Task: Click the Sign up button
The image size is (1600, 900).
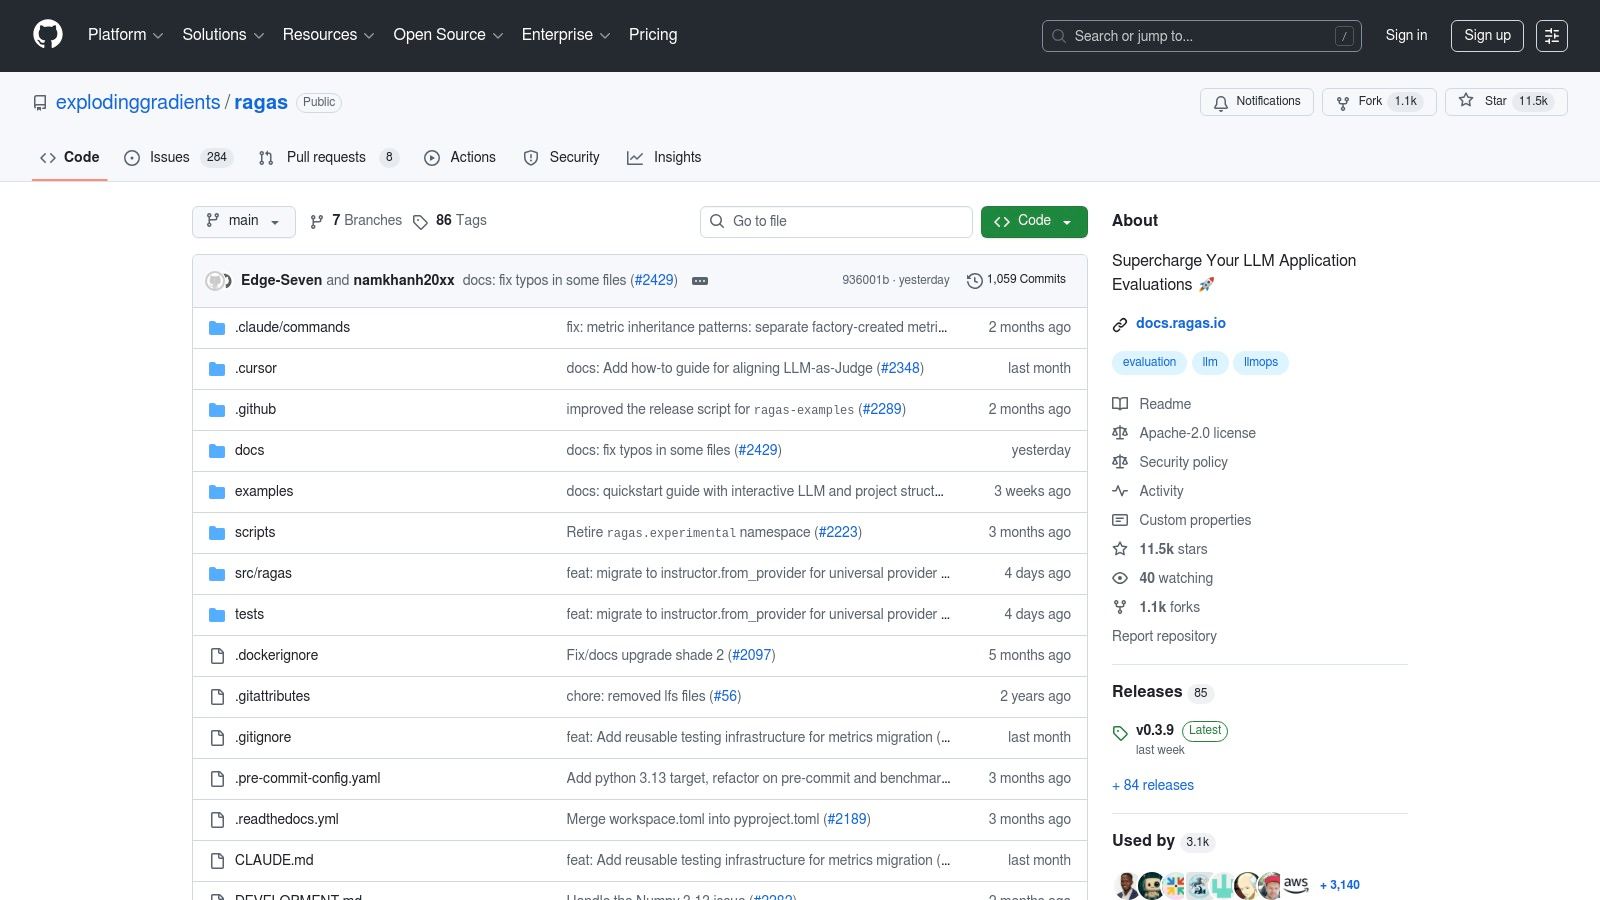Action: pyautogui.click(x=1487, y=36)
